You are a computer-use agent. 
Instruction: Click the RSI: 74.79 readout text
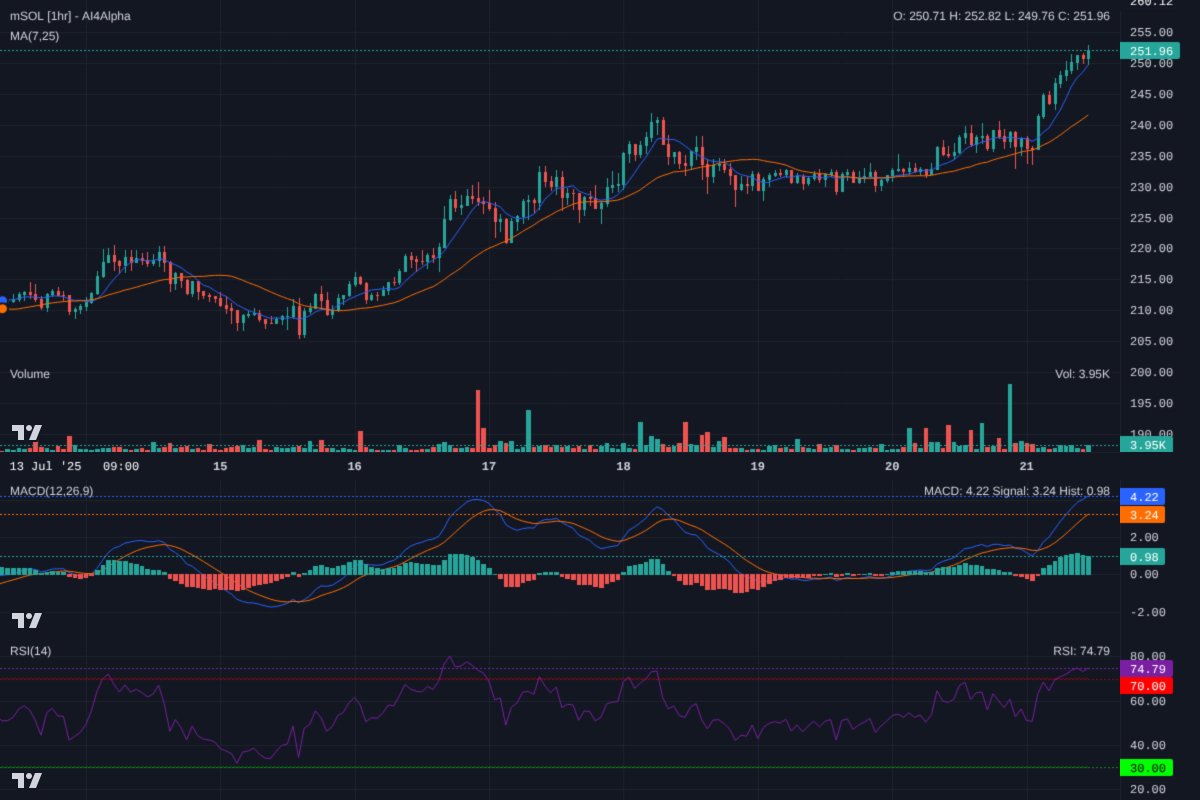pyautogui.click(x=1081, y=651)
